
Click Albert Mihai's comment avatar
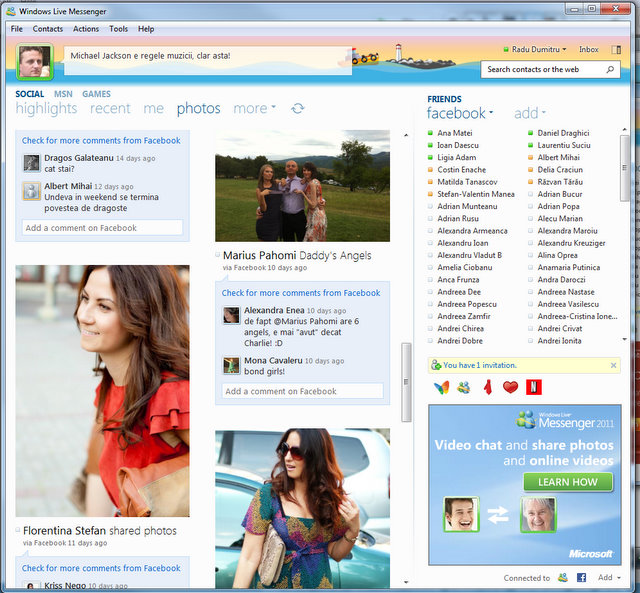coord(31,191)
